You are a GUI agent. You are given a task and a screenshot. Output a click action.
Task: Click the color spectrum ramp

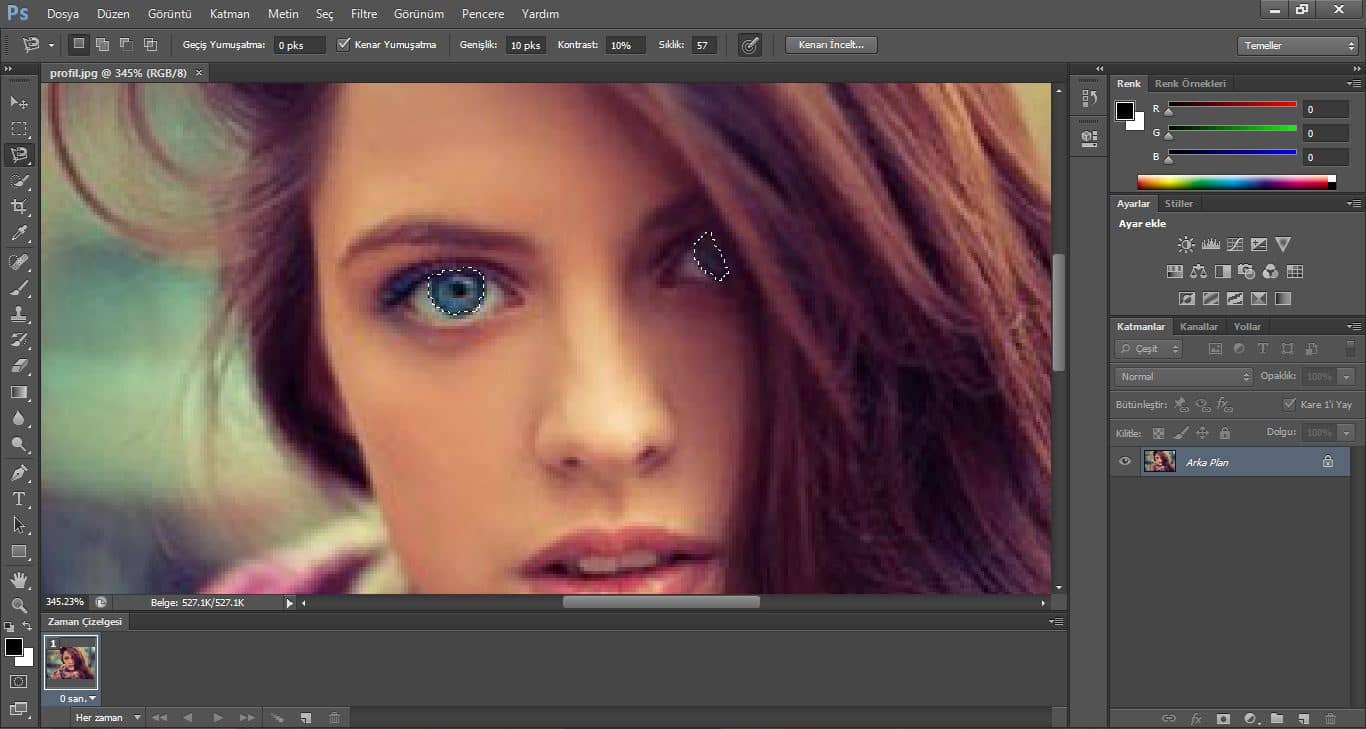pos(1236,182)
